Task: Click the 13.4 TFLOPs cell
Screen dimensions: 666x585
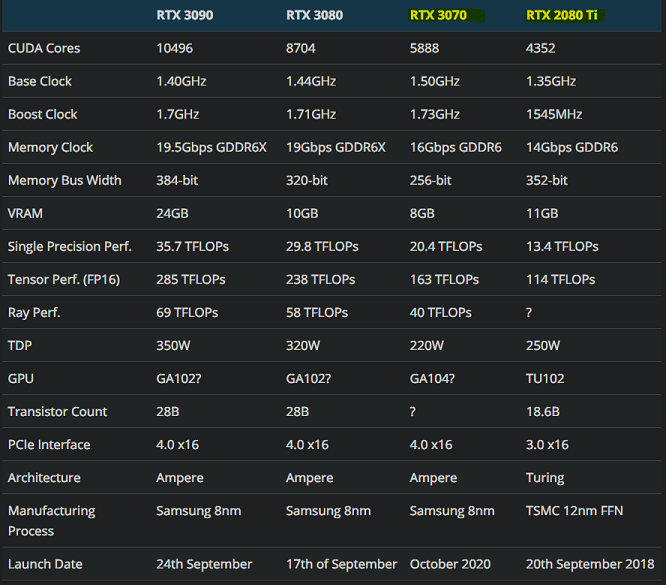Action: [562, 246]
